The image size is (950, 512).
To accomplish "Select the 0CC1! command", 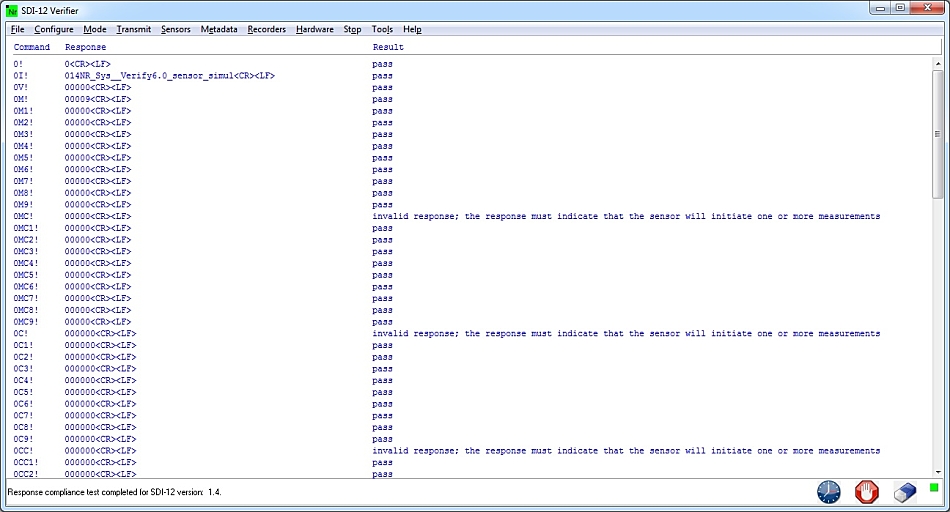I will [25, 462].
